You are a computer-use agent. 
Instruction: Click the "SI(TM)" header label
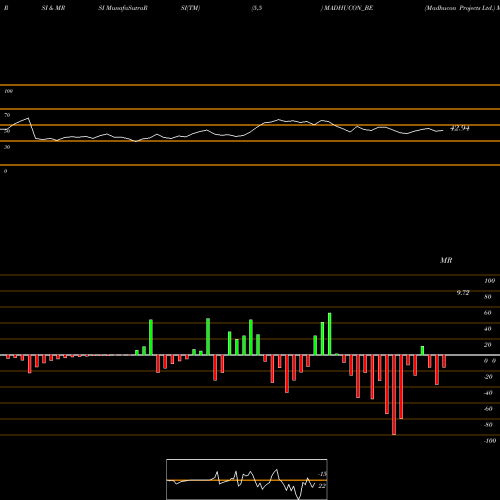coord(190,8)
